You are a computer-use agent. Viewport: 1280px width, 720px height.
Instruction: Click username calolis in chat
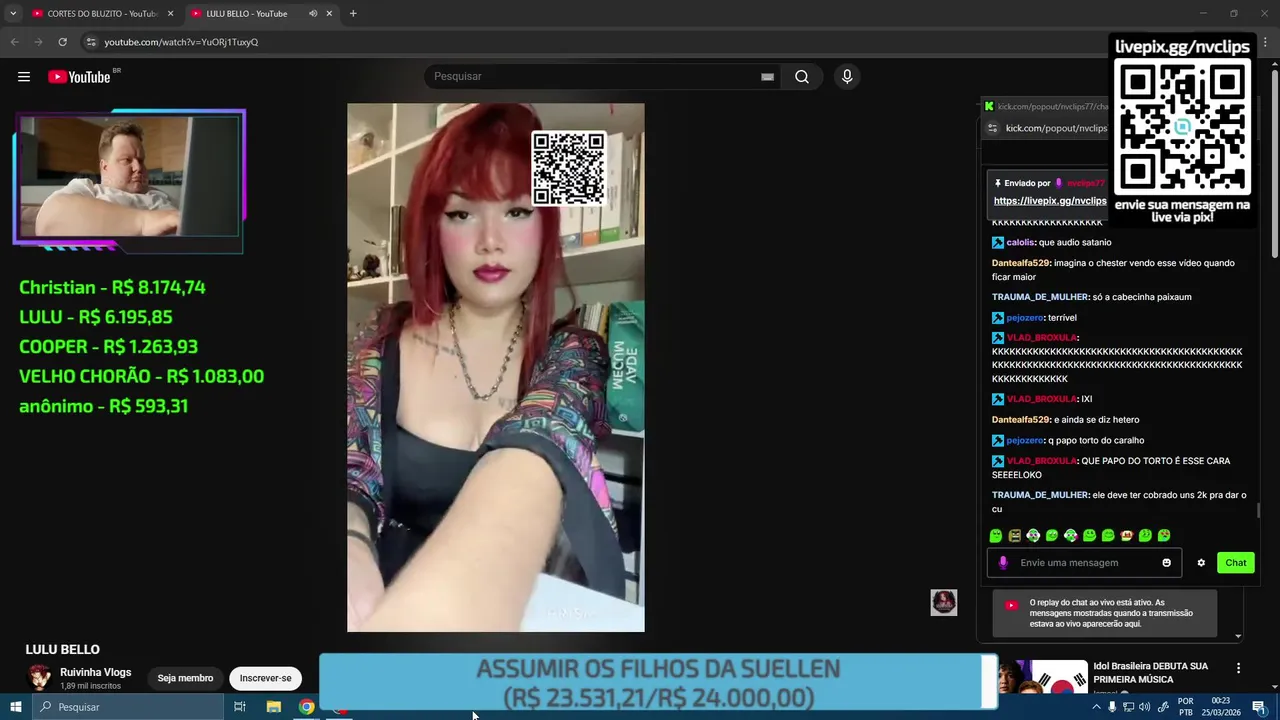1020,242
